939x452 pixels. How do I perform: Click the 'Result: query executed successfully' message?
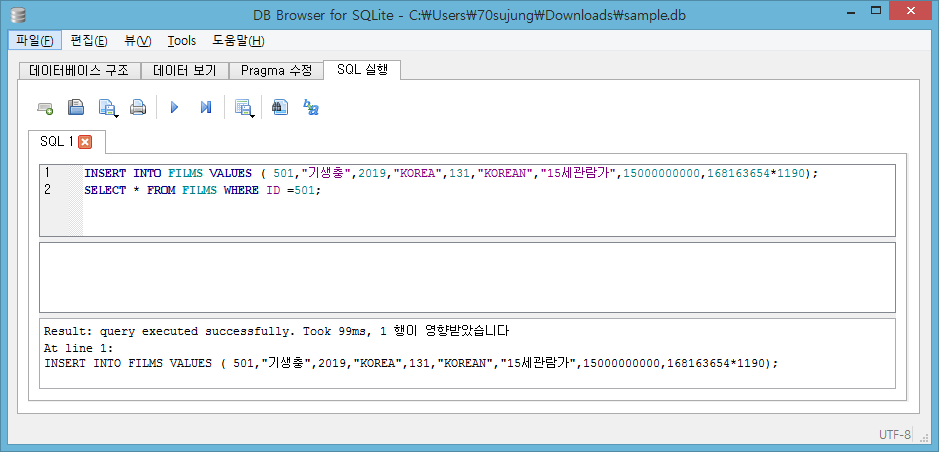click(276, 330)
